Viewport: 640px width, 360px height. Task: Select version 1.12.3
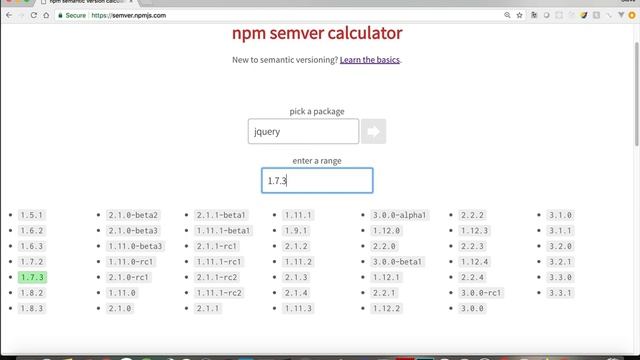pos(475,231)
